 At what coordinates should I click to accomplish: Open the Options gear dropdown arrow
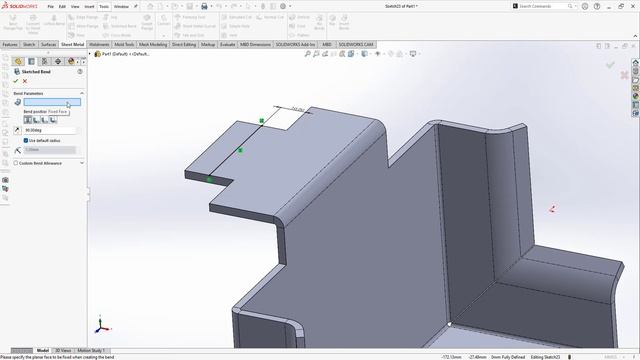290,7
